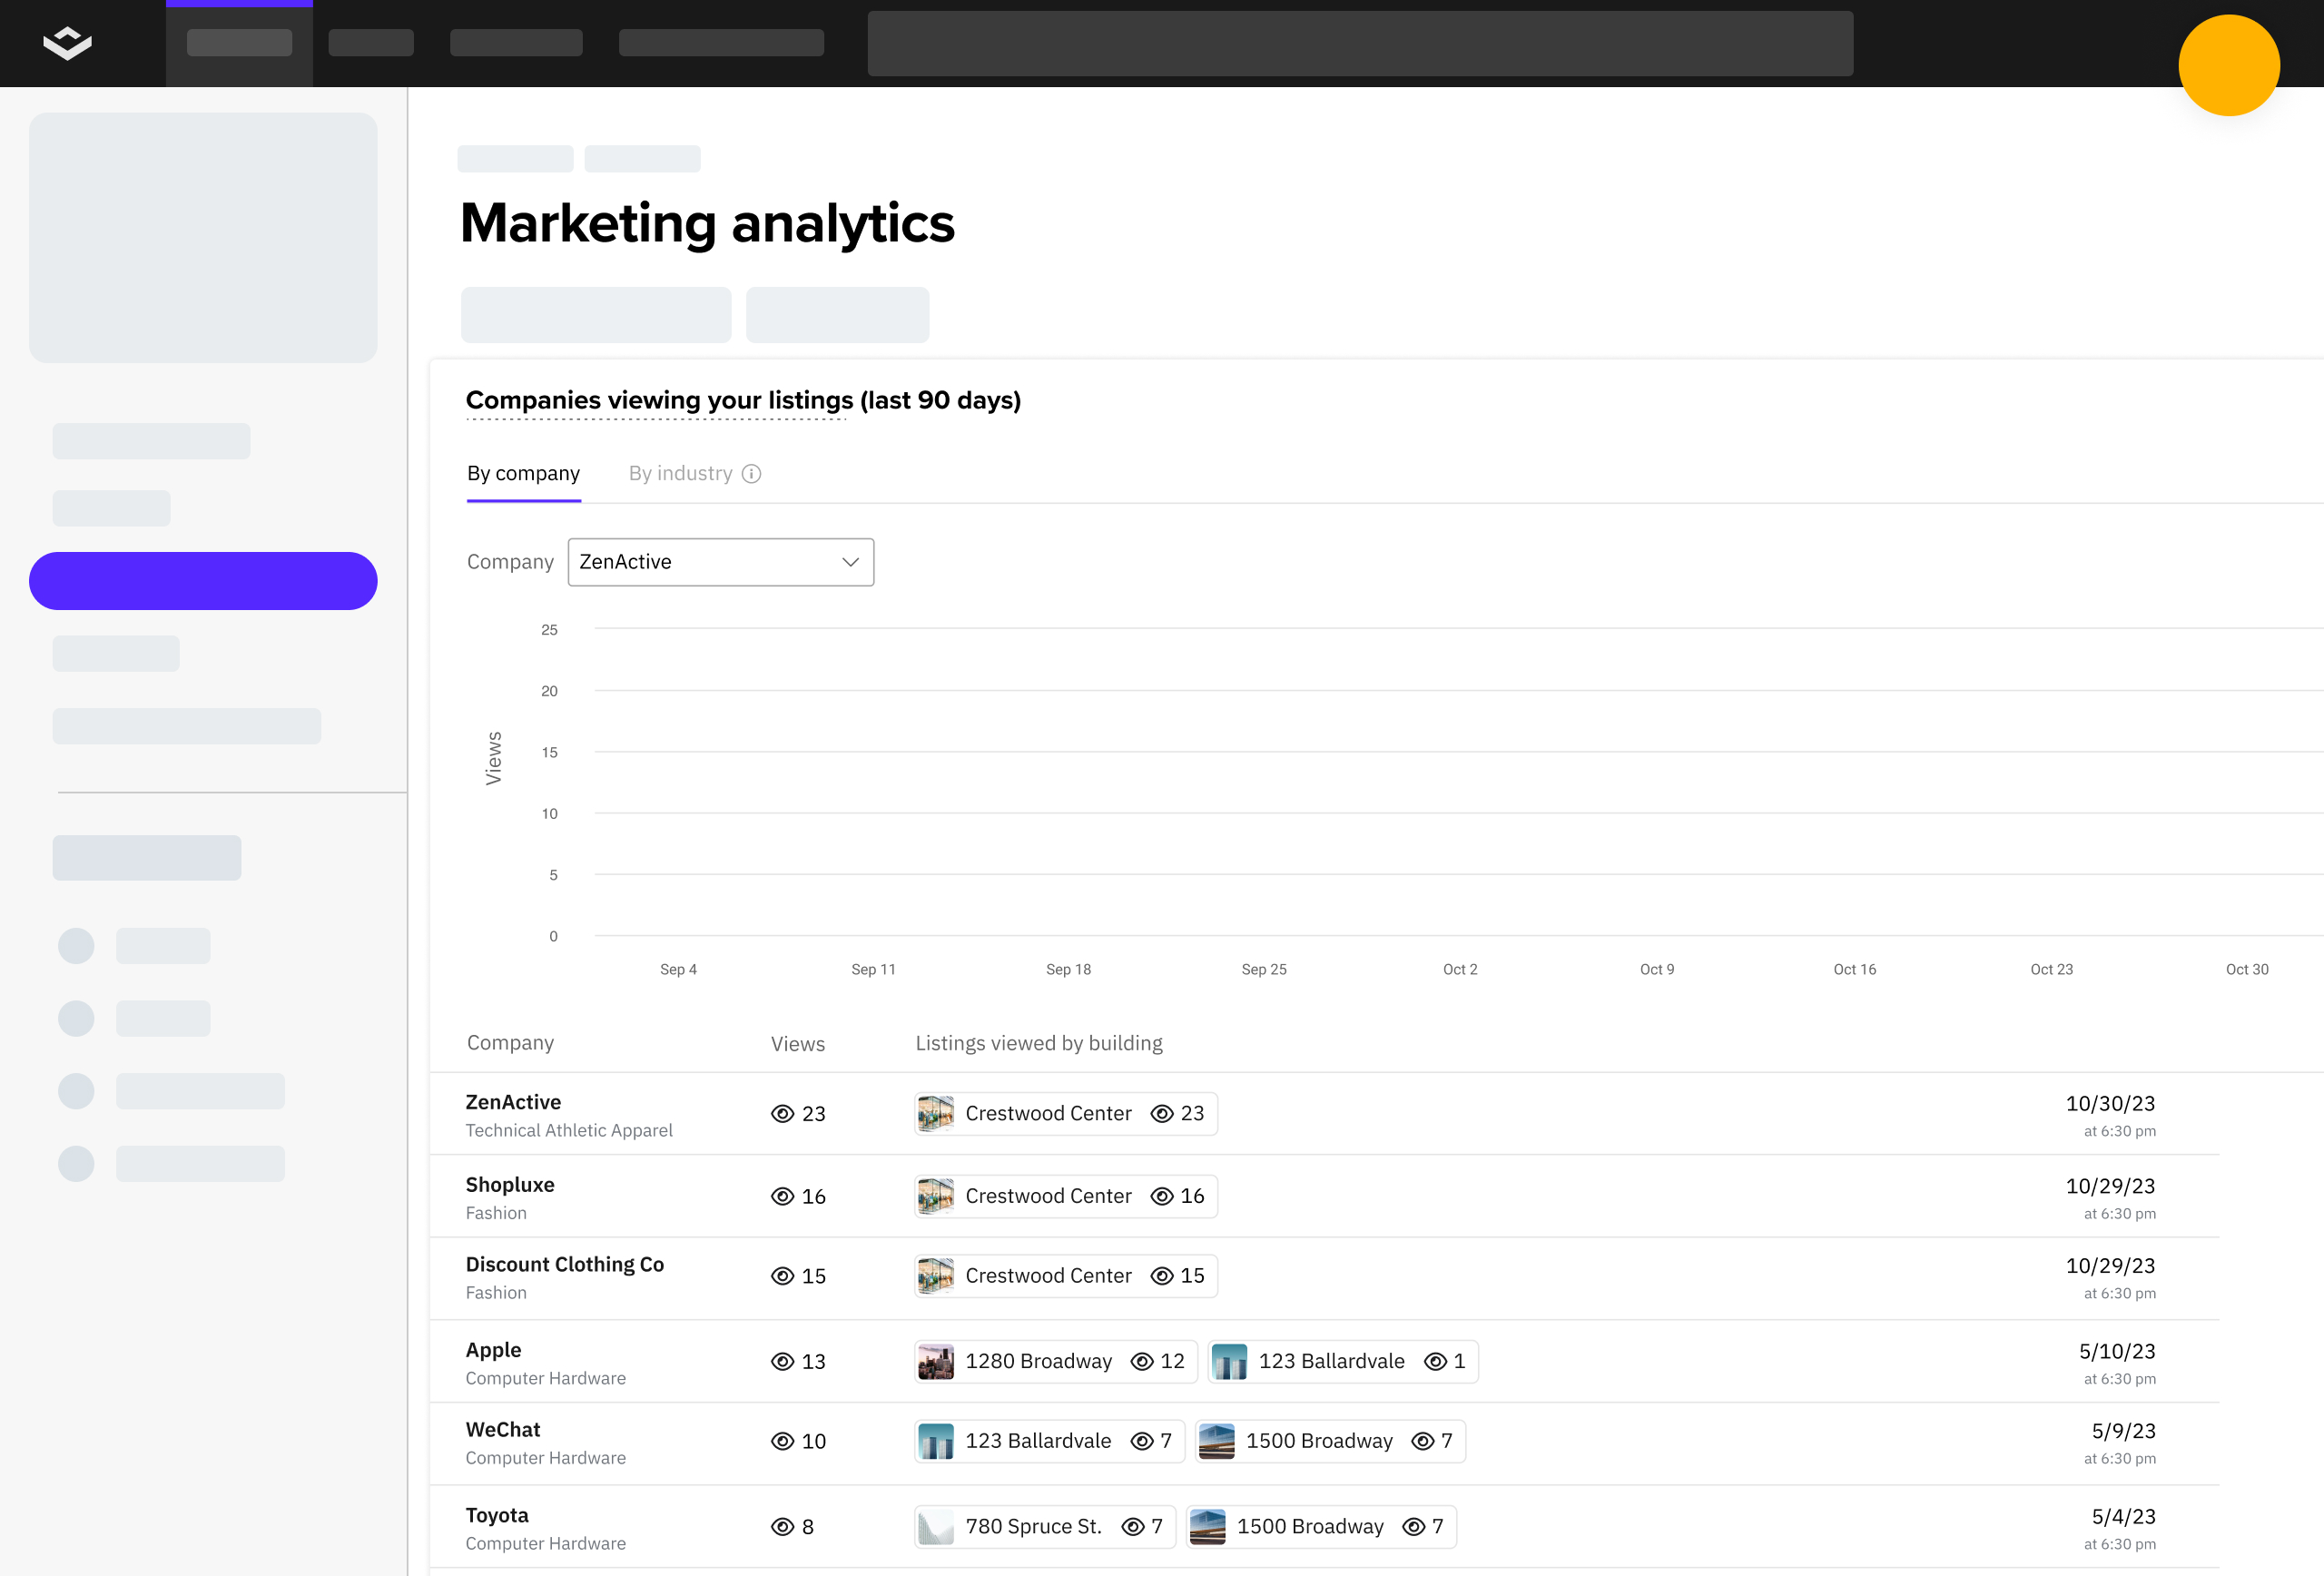The height and width of the screenshot is (1576, 2324).
Task: Open the Company dropdown showing ZenActive
Action: tap(720, 562)
